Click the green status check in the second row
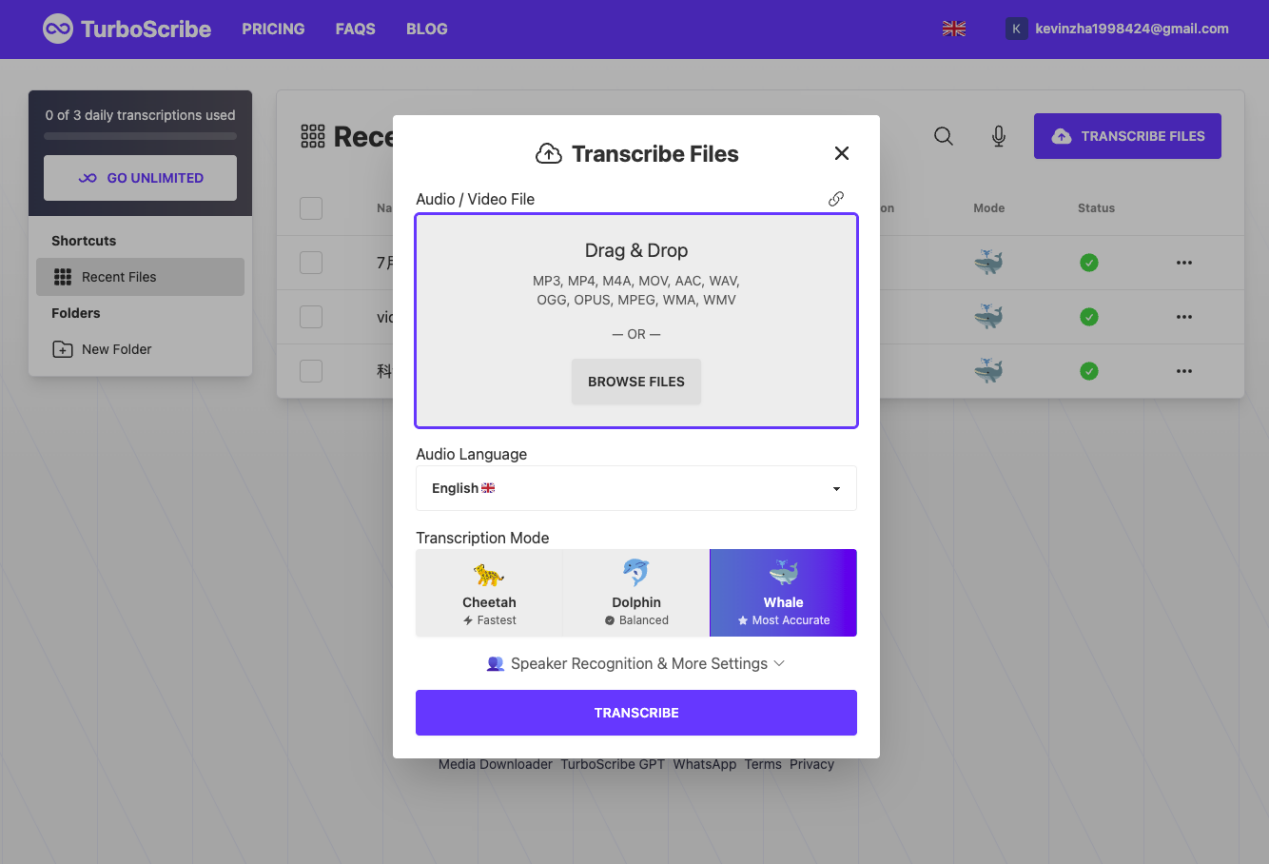Viewport: 1269px width, 864px height. pyautogui.click(x=1089, y=317)
